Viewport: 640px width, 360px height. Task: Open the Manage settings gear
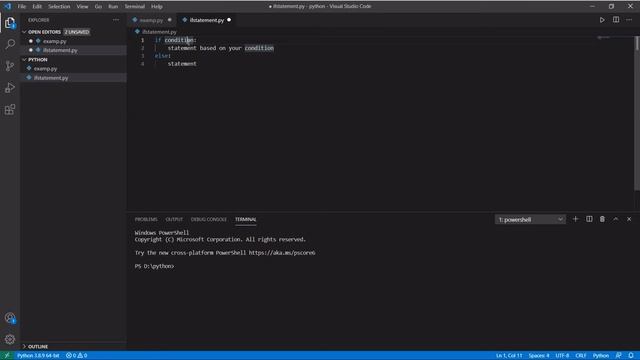point(10,339)
